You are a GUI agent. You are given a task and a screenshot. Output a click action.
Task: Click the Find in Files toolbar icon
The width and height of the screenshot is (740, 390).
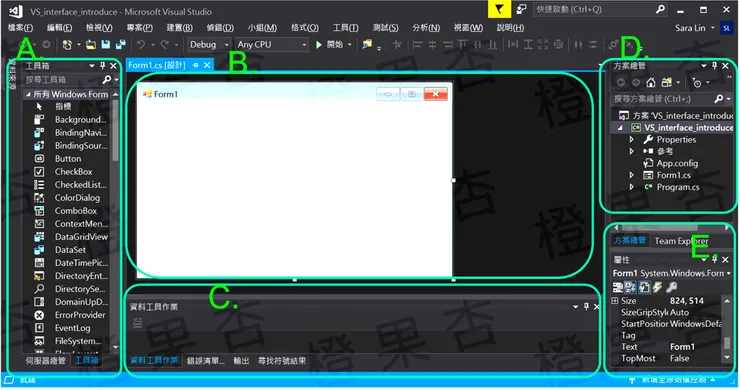(x=367, y=44)
